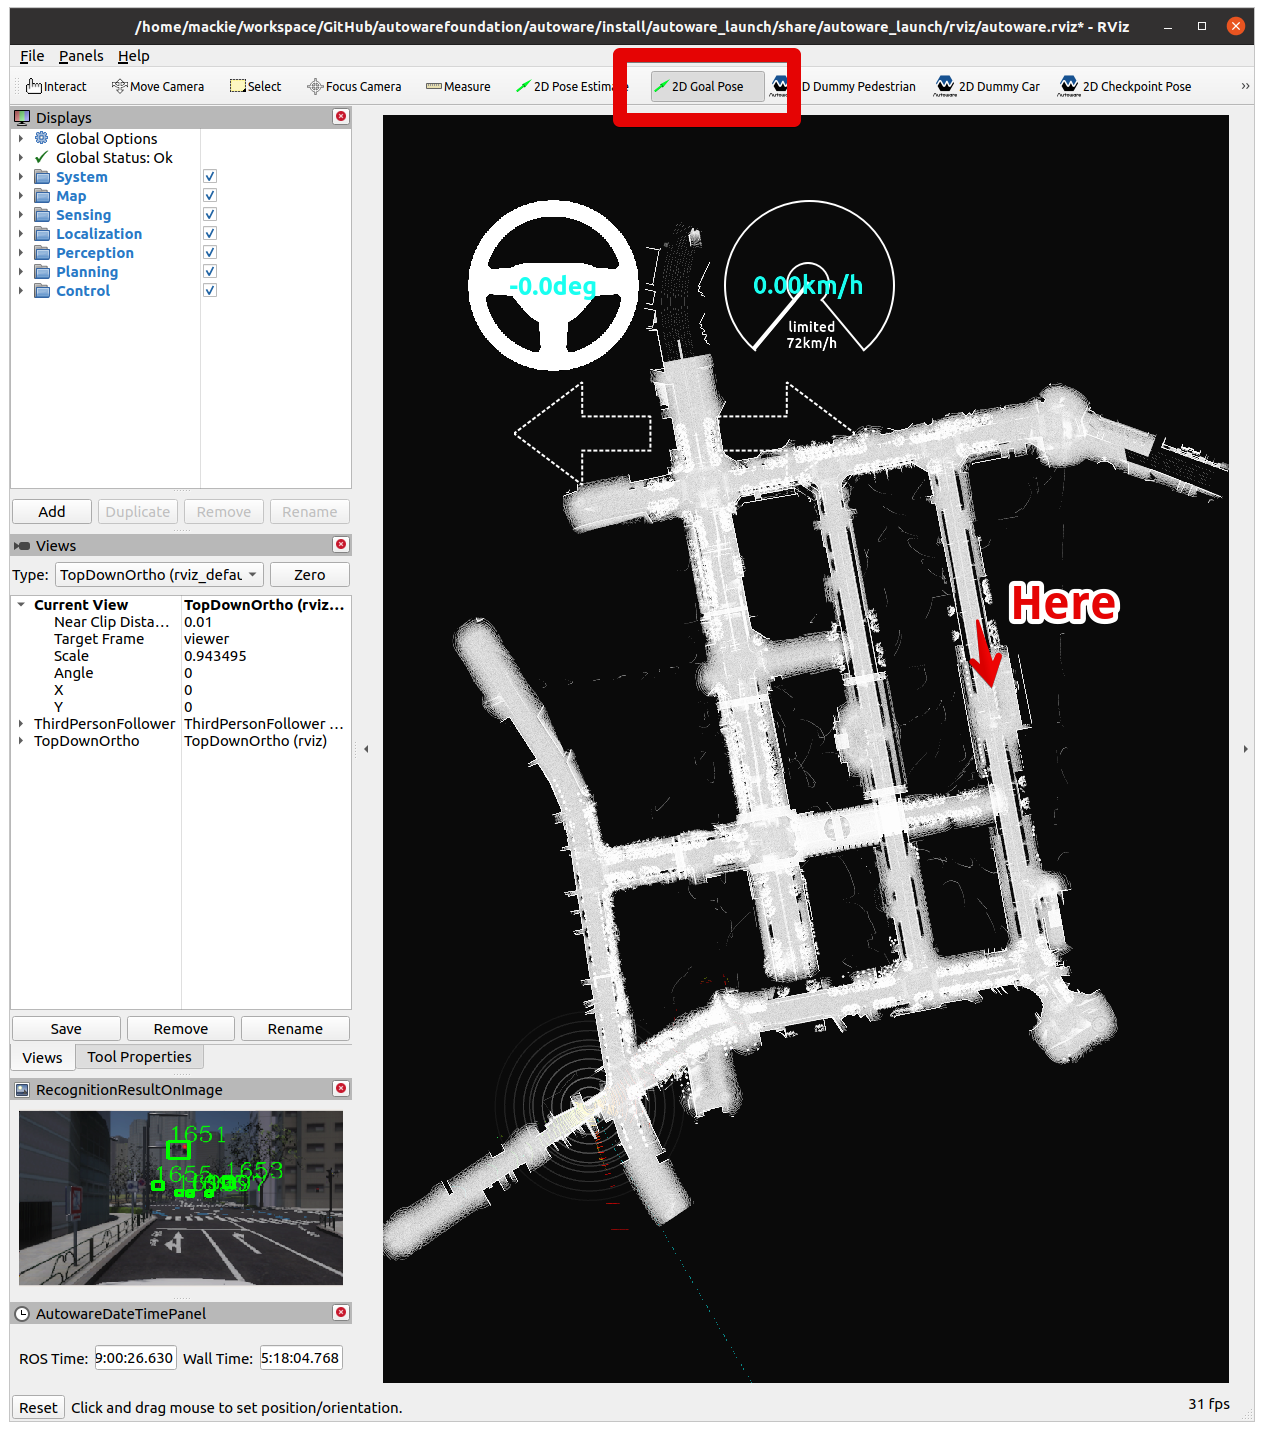This screenshot has height=1431, width=1264.
Task: Click the Wall Time field
Action: 301,1358
